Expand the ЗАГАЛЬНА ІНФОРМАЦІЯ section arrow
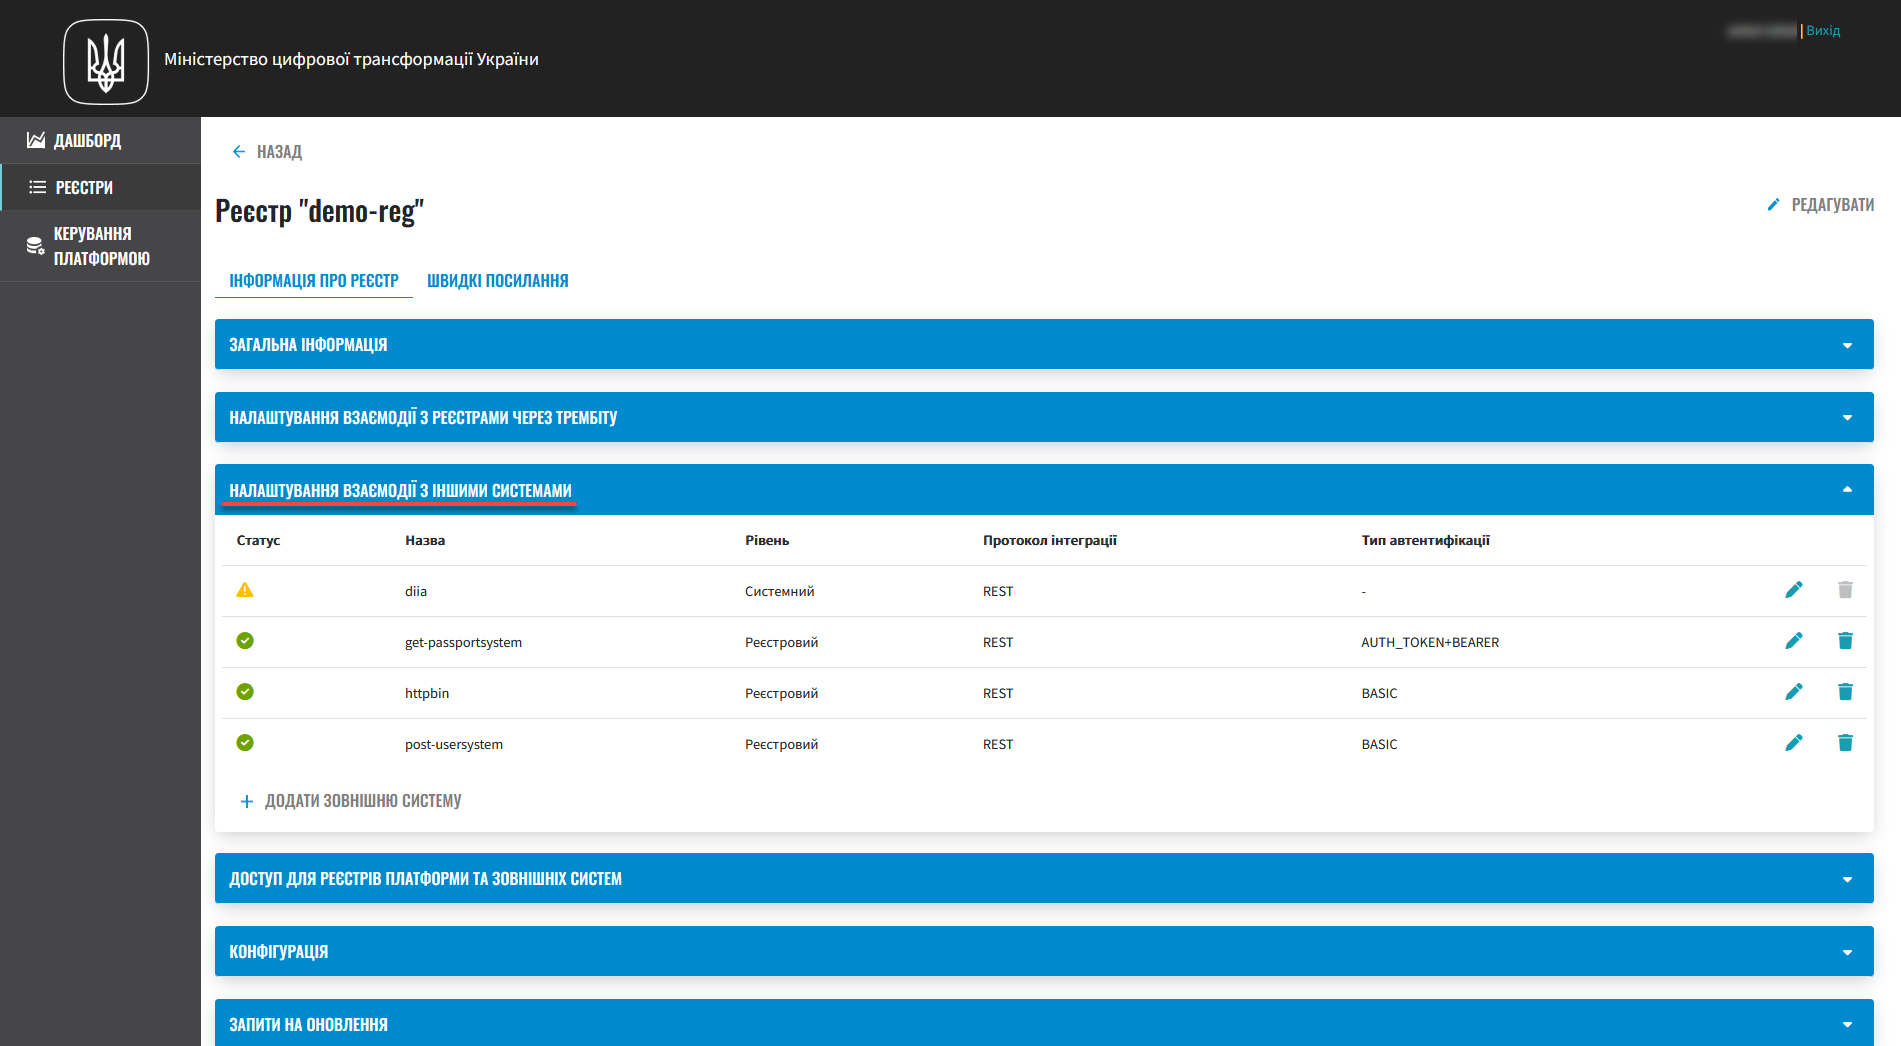 tap(1847, 345)
